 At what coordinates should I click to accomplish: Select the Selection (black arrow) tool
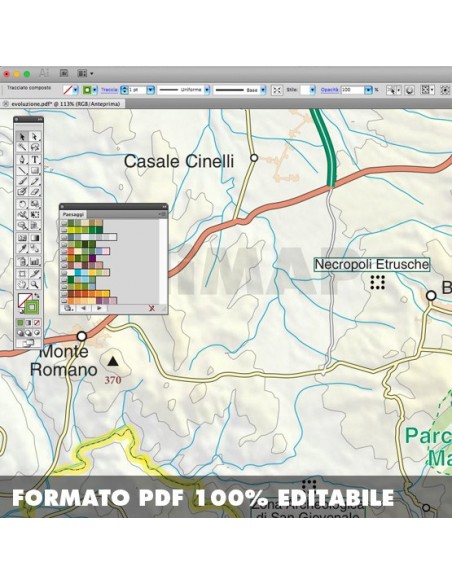click(x=22, y=137)
